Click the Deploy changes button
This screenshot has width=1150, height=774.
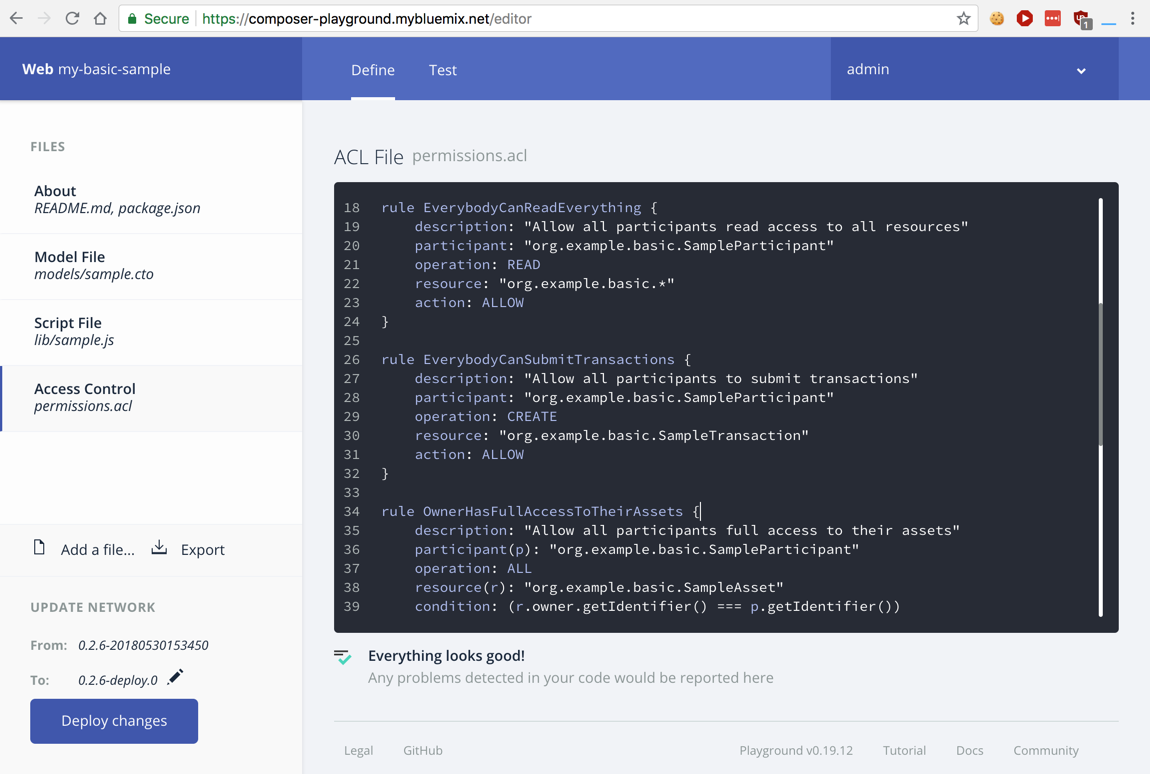[114, 720]
